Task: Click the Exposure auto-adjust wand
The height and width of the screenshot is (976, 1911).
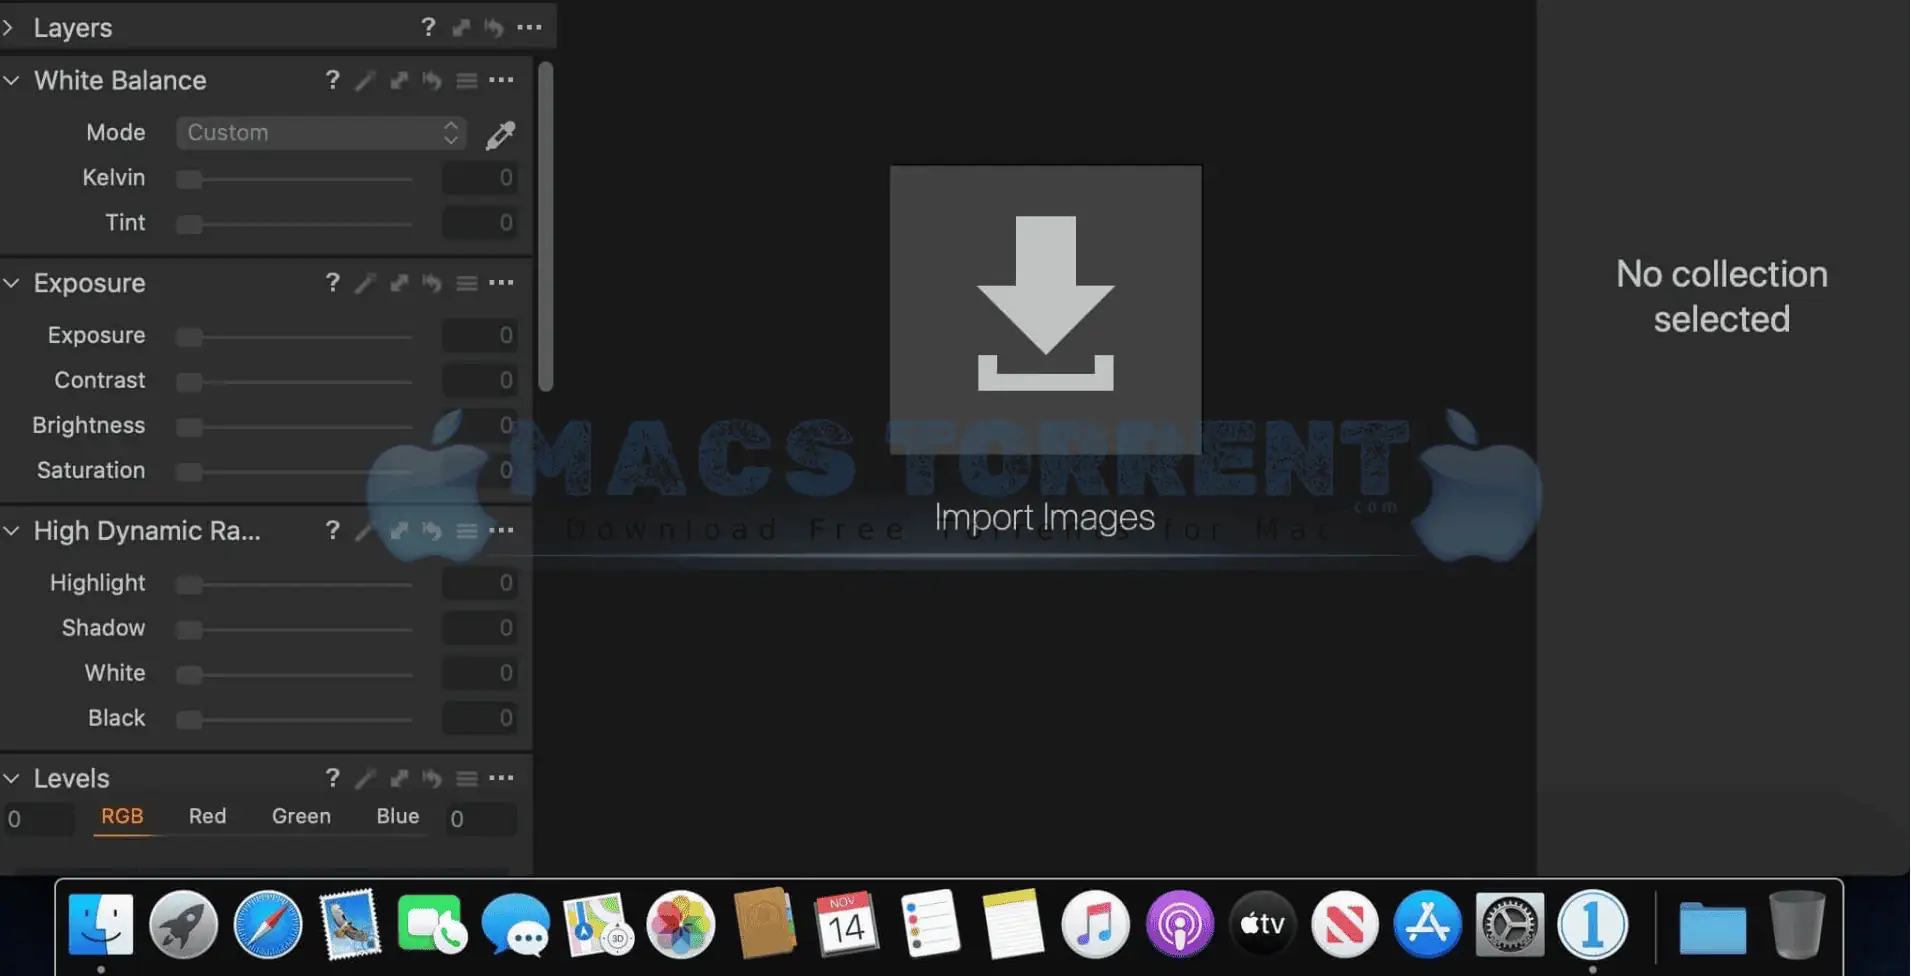Action: (x=365, y=284)
